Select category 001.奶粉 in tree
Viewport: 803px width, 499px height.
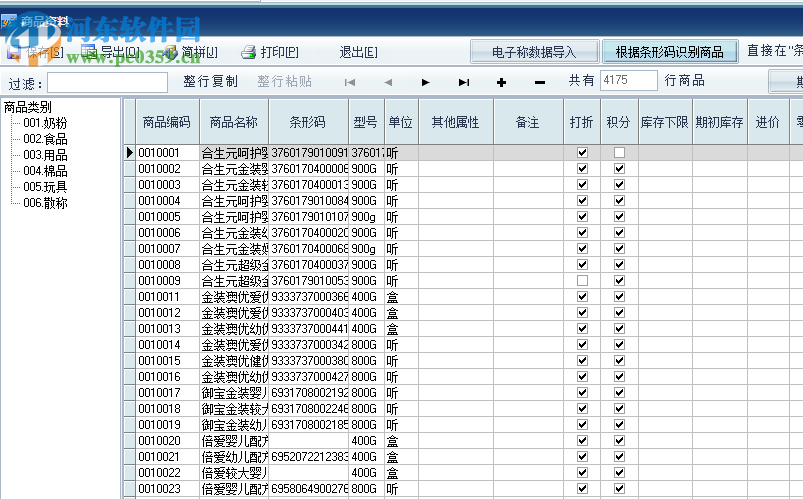45,123
